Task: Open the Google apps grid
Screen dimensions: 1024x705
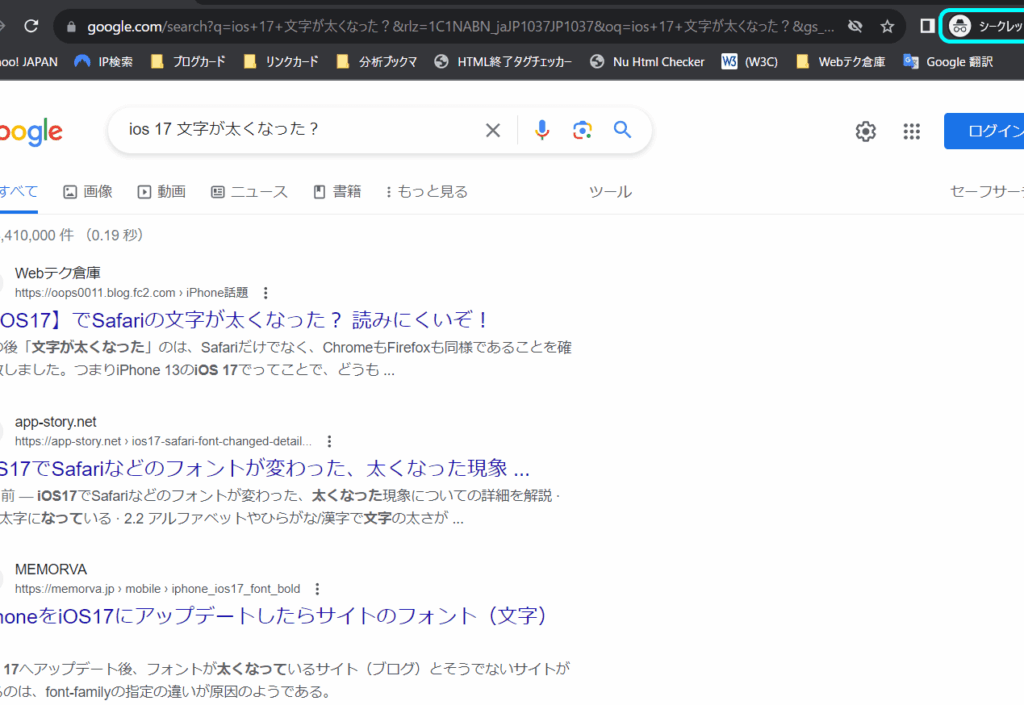Action: [x=911, y=131]
